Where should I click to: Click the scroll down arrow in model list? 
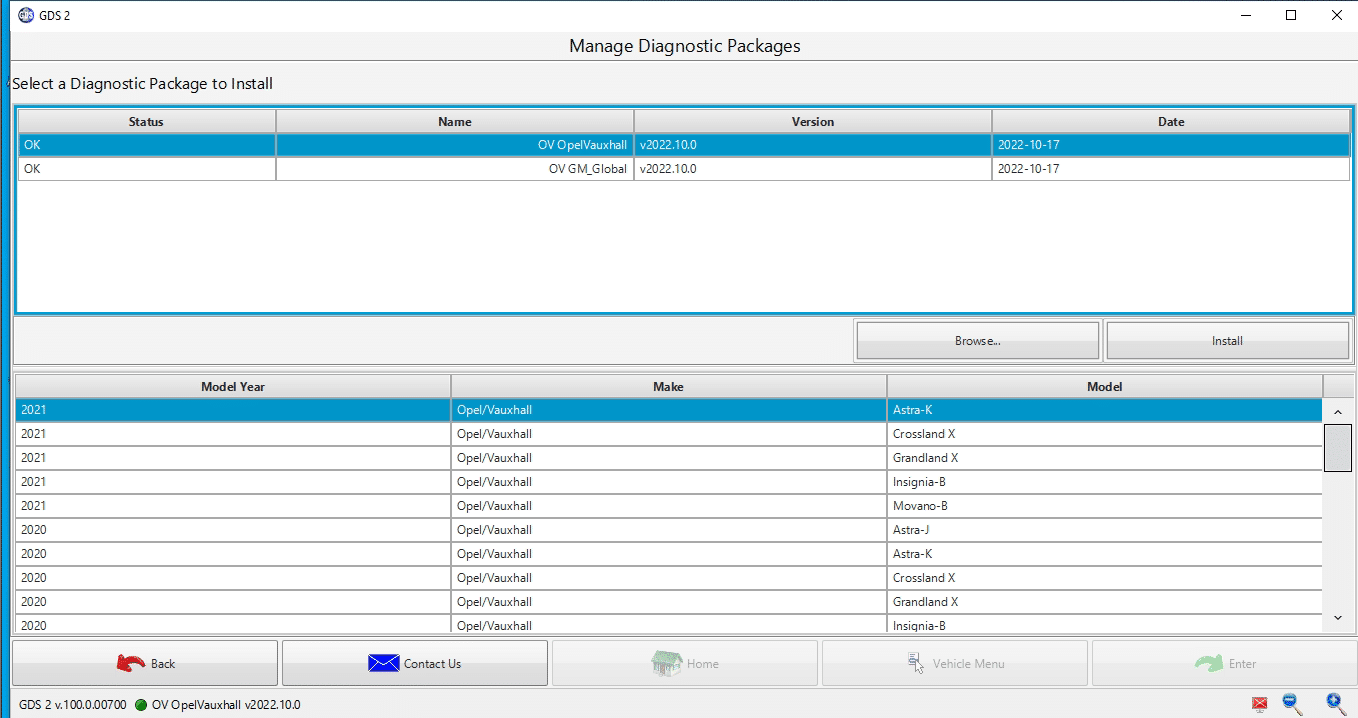click(x=1338, y=619)
